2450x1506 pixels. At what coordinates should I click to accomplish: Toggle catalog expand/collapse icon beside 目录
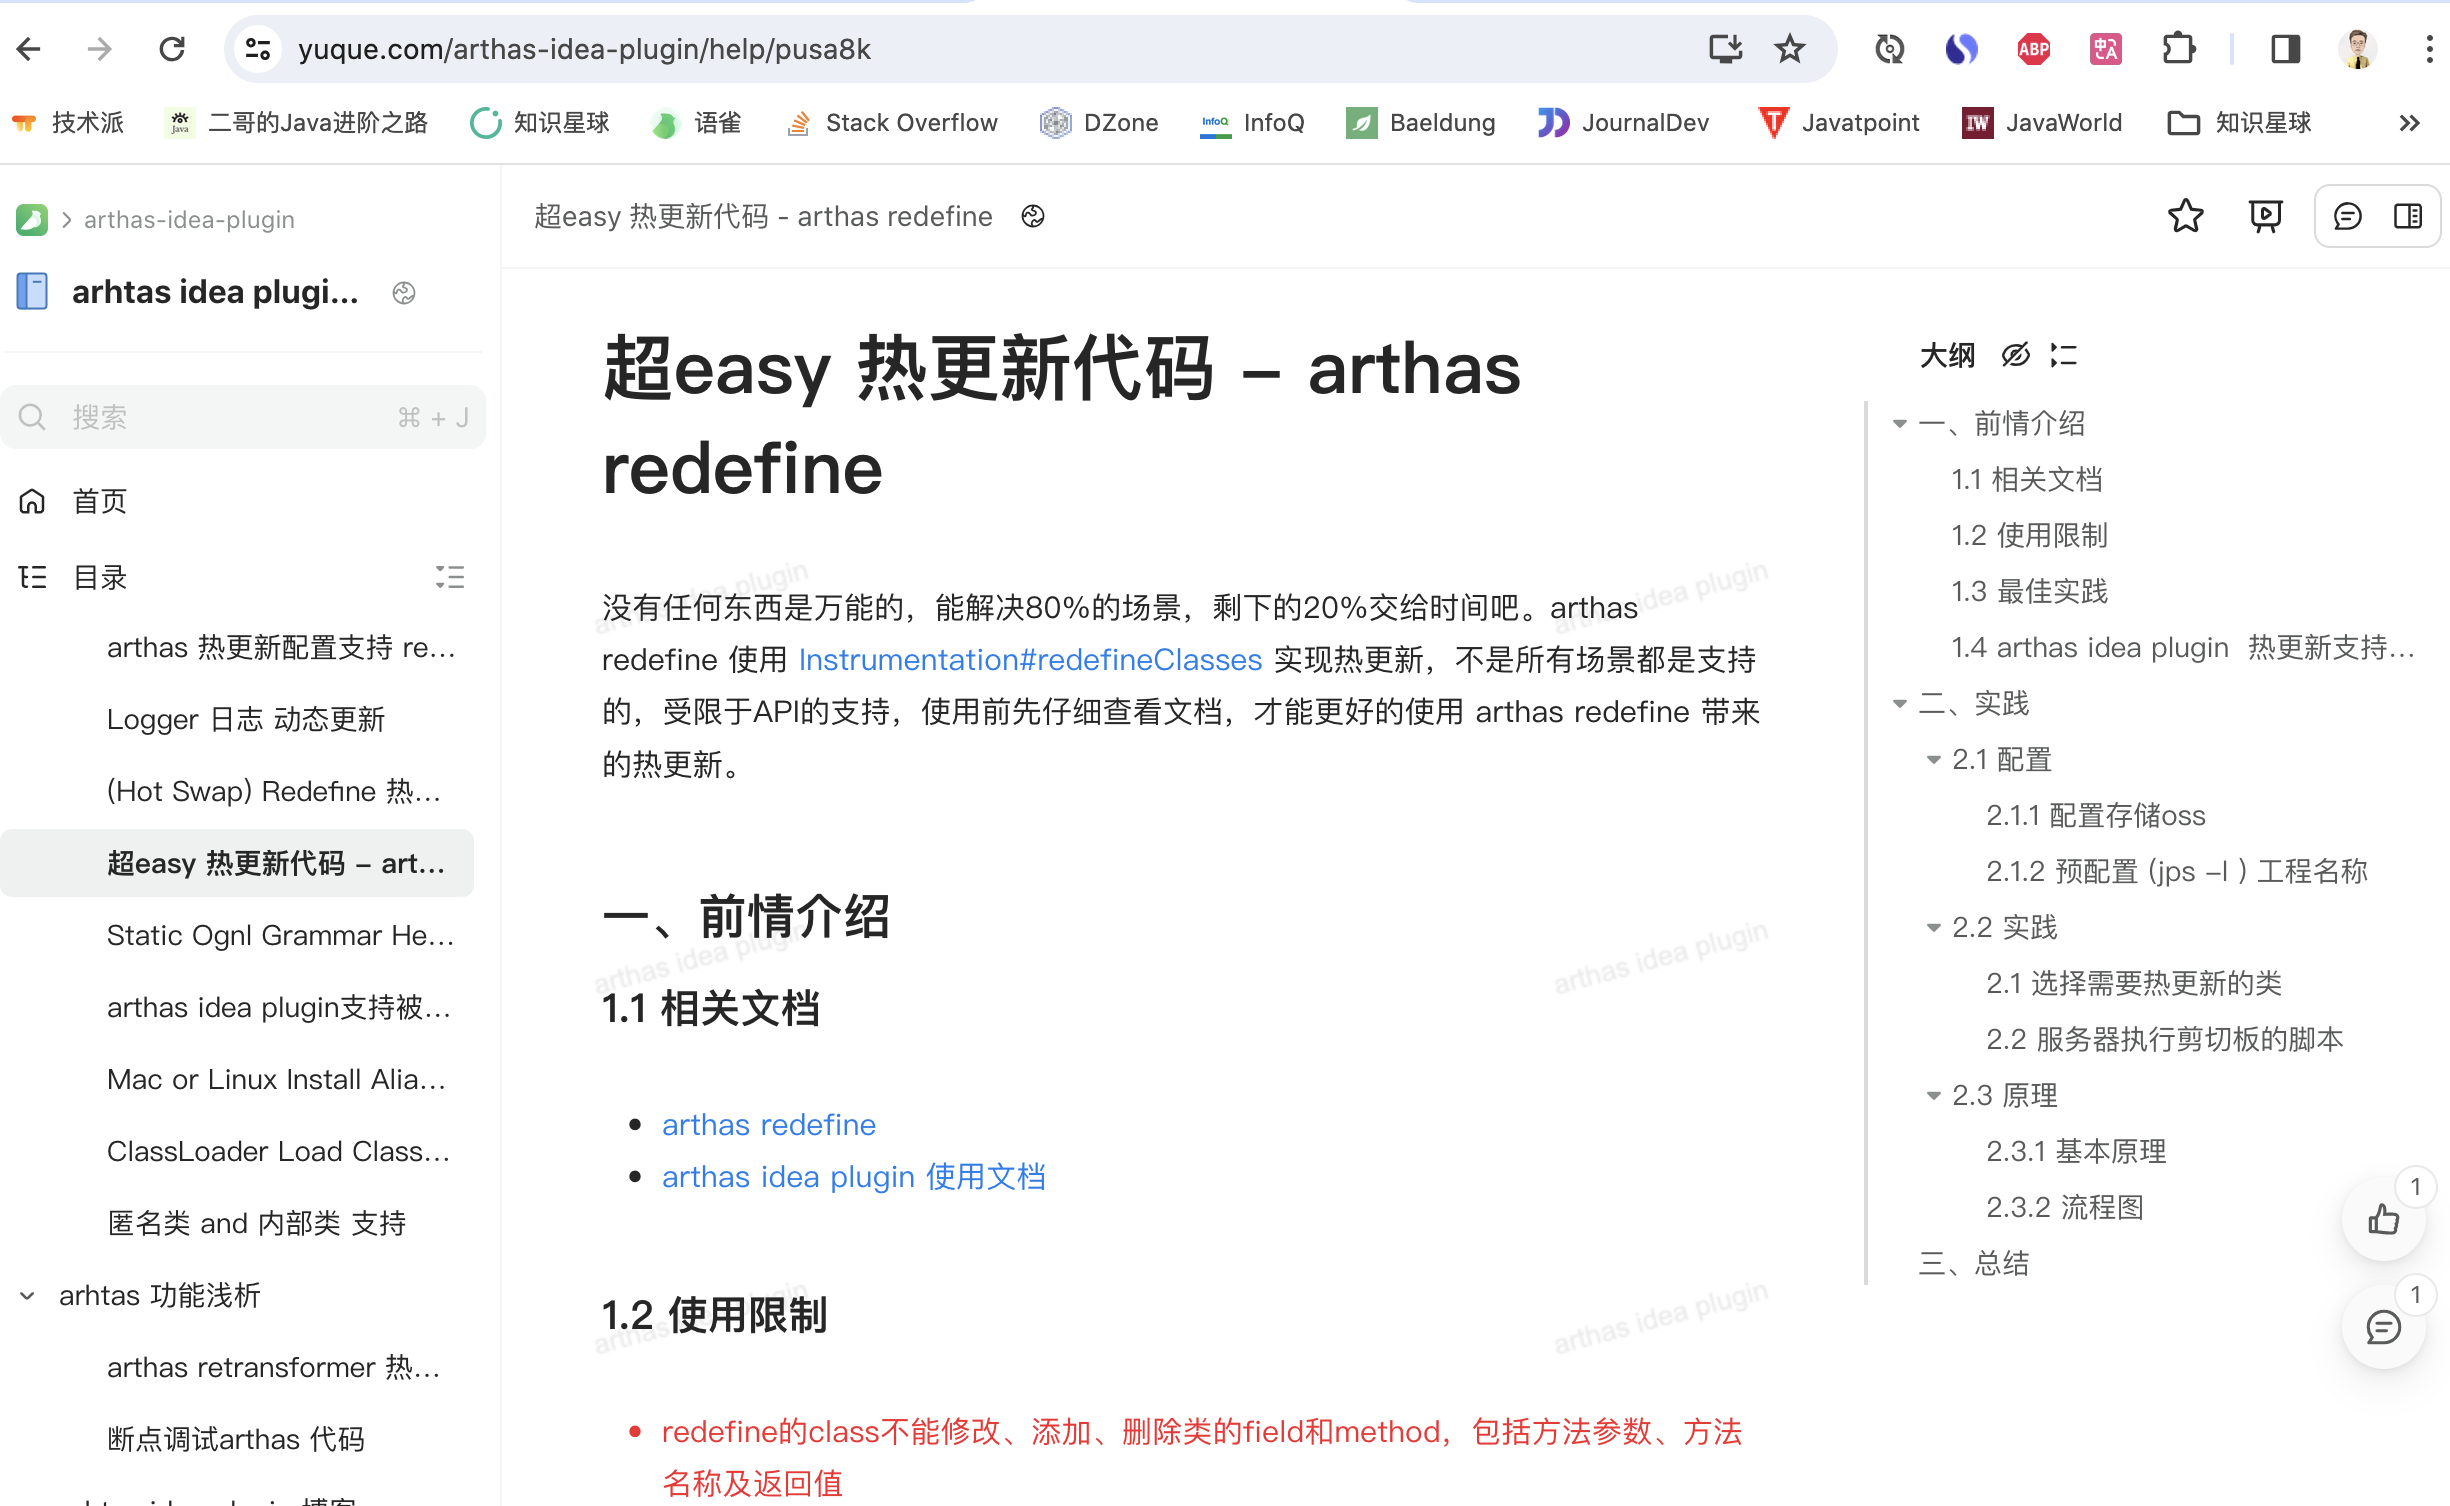[450, 577]
